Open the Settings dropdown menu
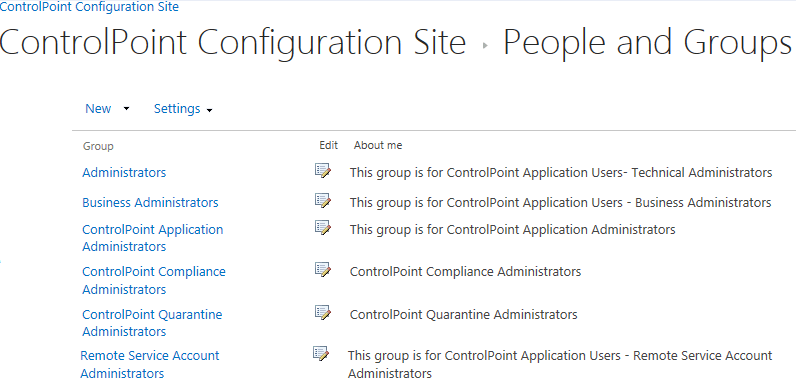796x387 pixels. click(183, 109)
